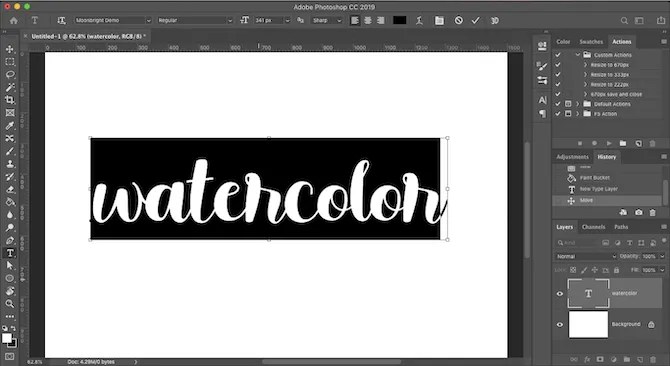Toggle the Custom Actions set checkmark

[558, 55]
